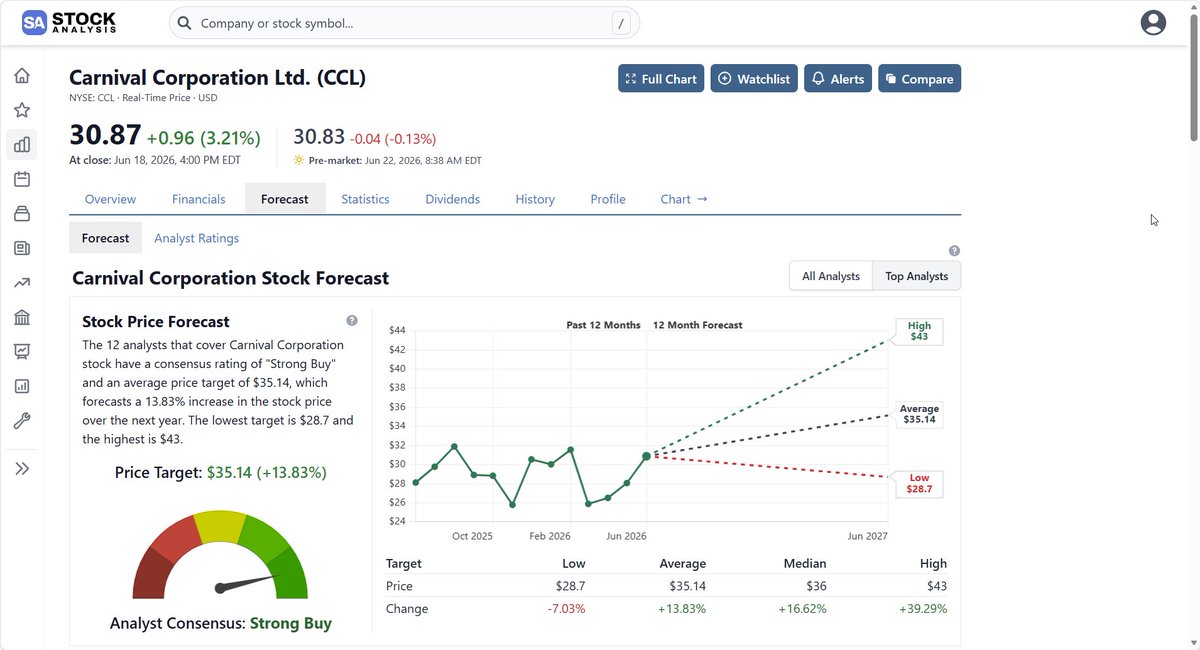Open the Full Chart button
Screen dimensions: 1200x650
click(x=661, y=79)
